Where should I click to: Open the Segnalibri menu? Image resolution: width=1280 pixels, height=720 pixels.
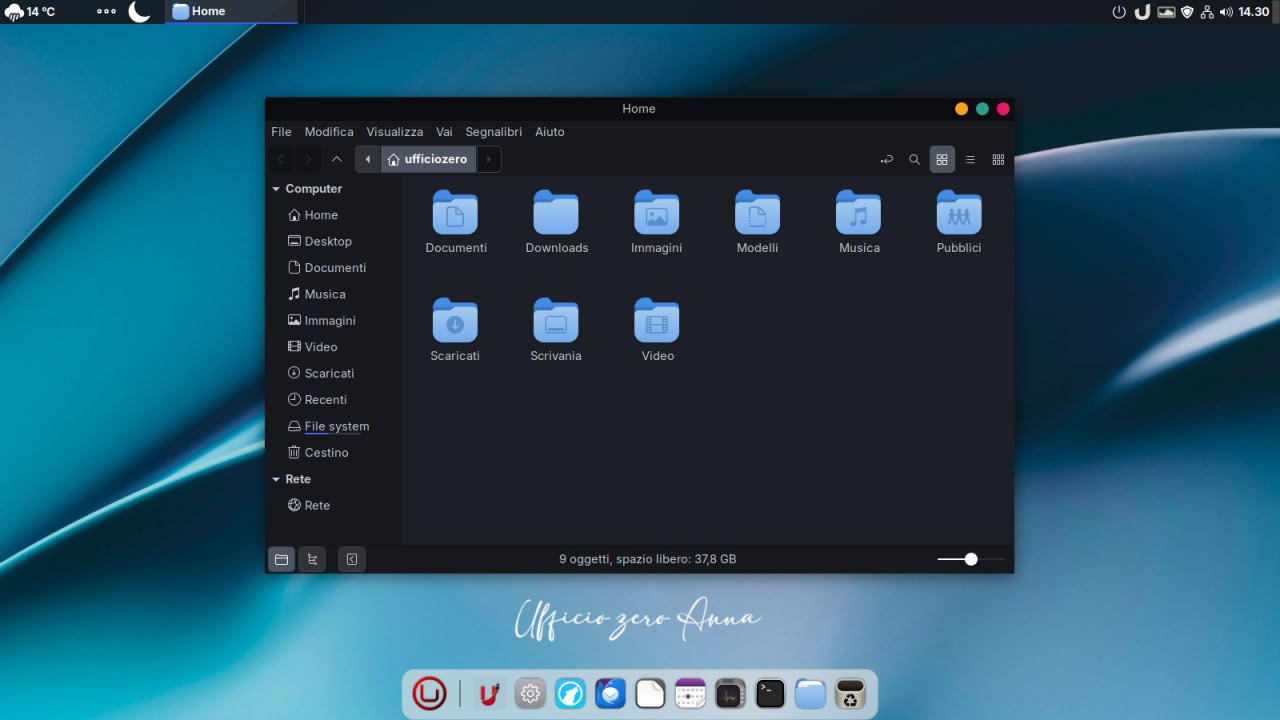click(x=493, y=132)
